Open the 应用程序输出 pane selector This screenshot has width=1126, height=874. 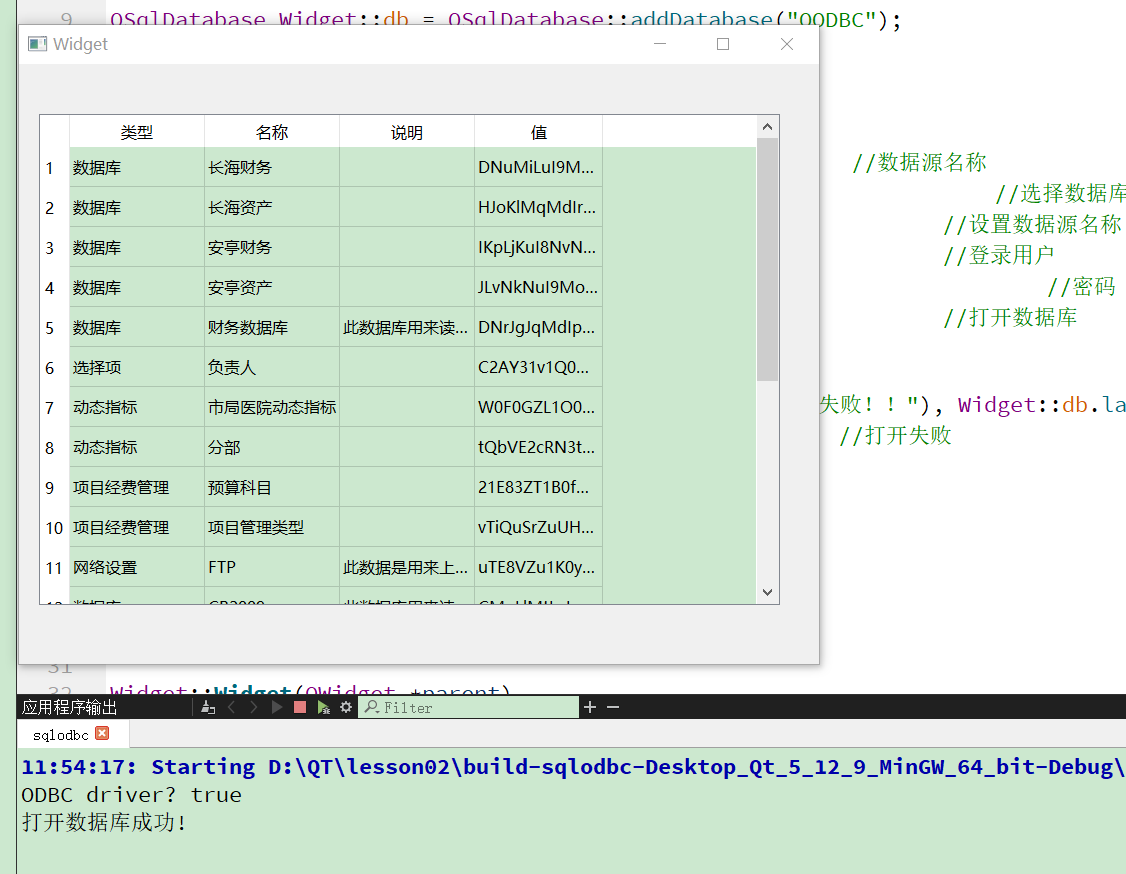70,707
